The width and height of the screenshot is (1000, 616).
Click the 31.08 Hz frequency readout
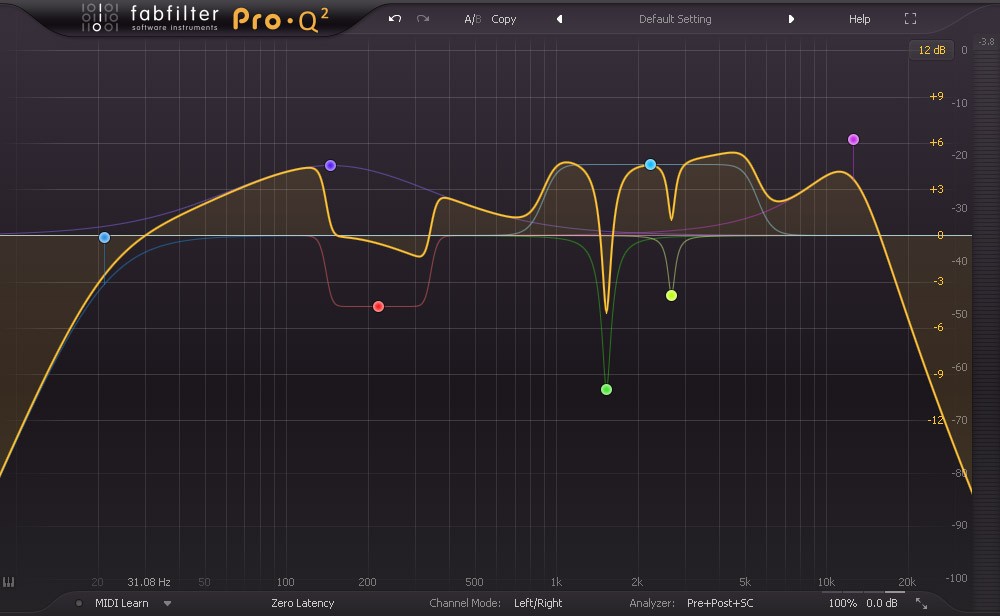[149, 582]
